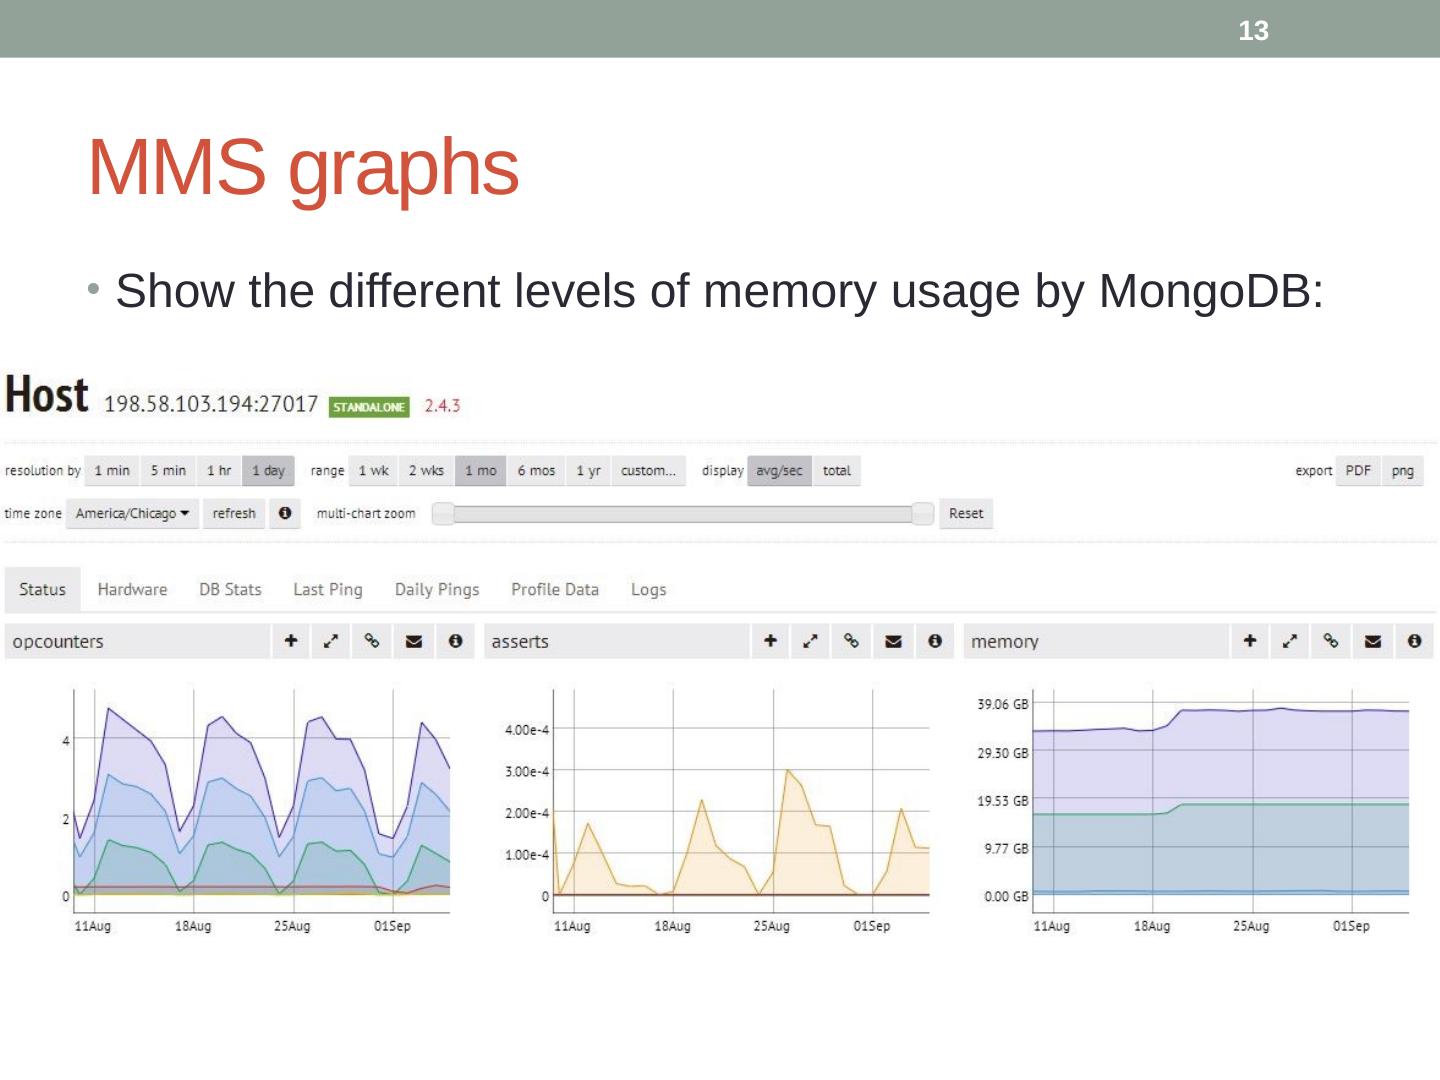The height and width of the screenshot is (1080, 1440).
Task: Copy link for the asserts chart
Action: click(852, 641)
